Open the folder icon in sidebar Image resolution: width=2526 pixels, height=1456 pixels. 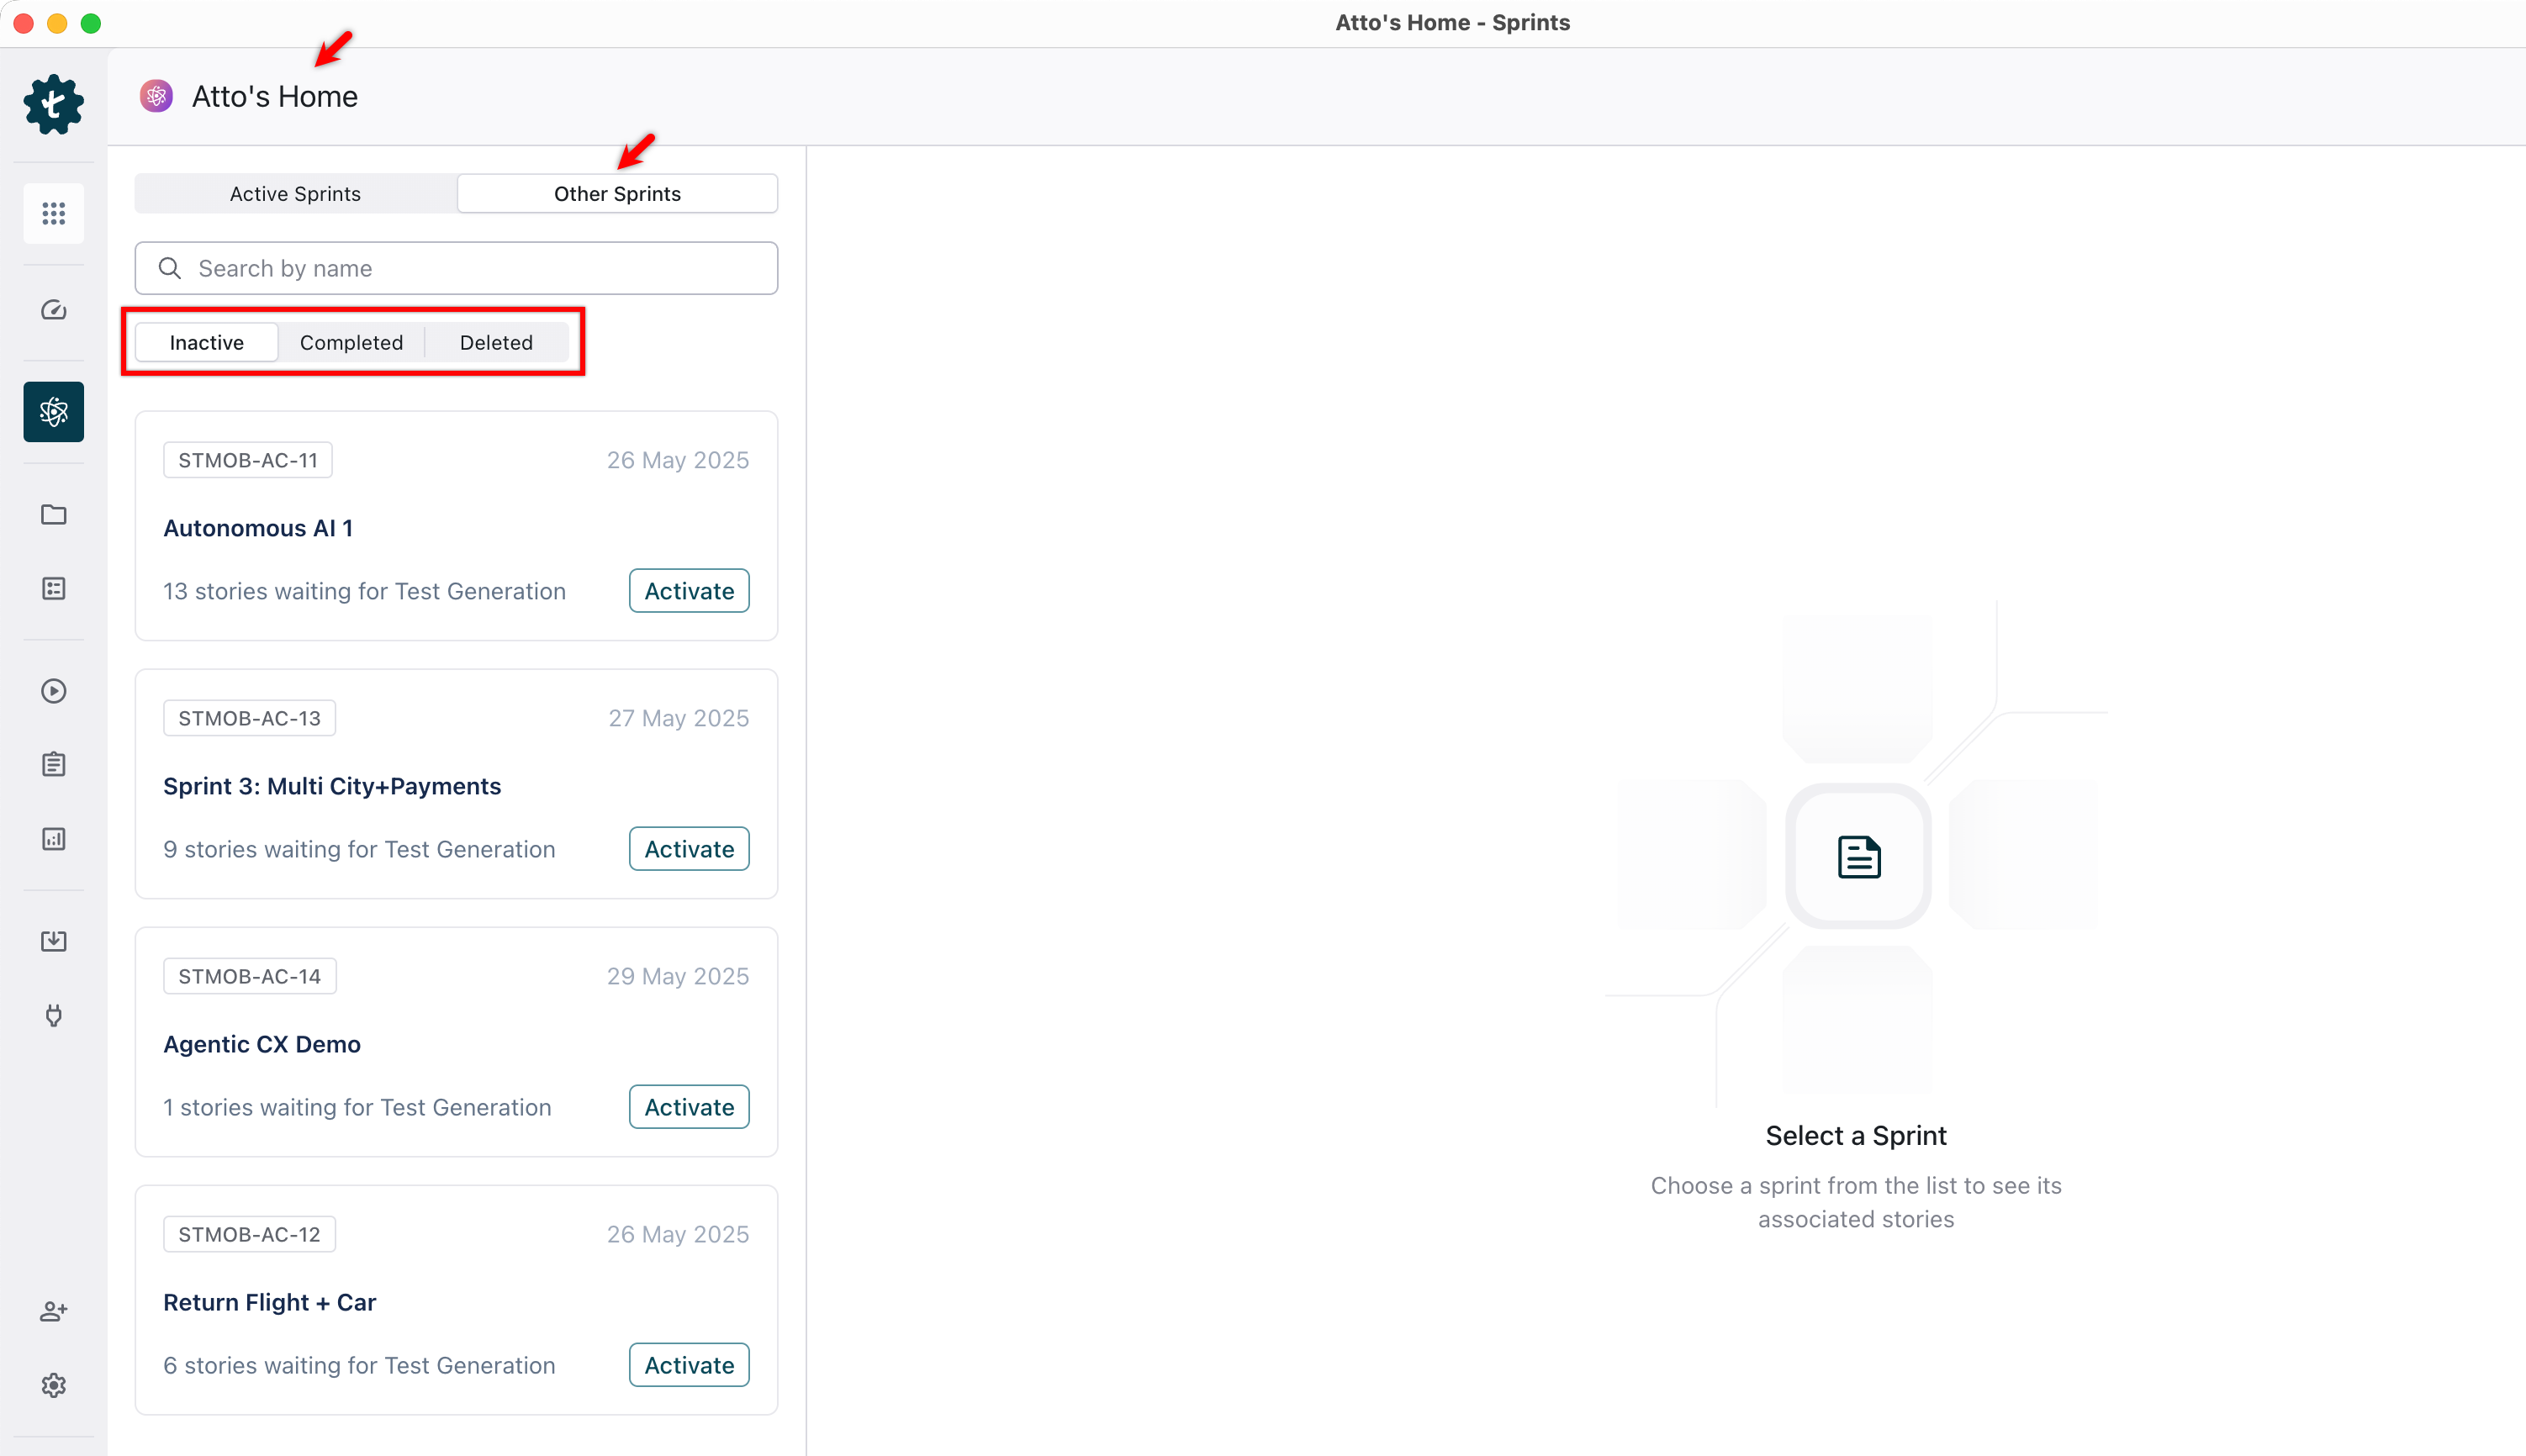tap(53, 514)
